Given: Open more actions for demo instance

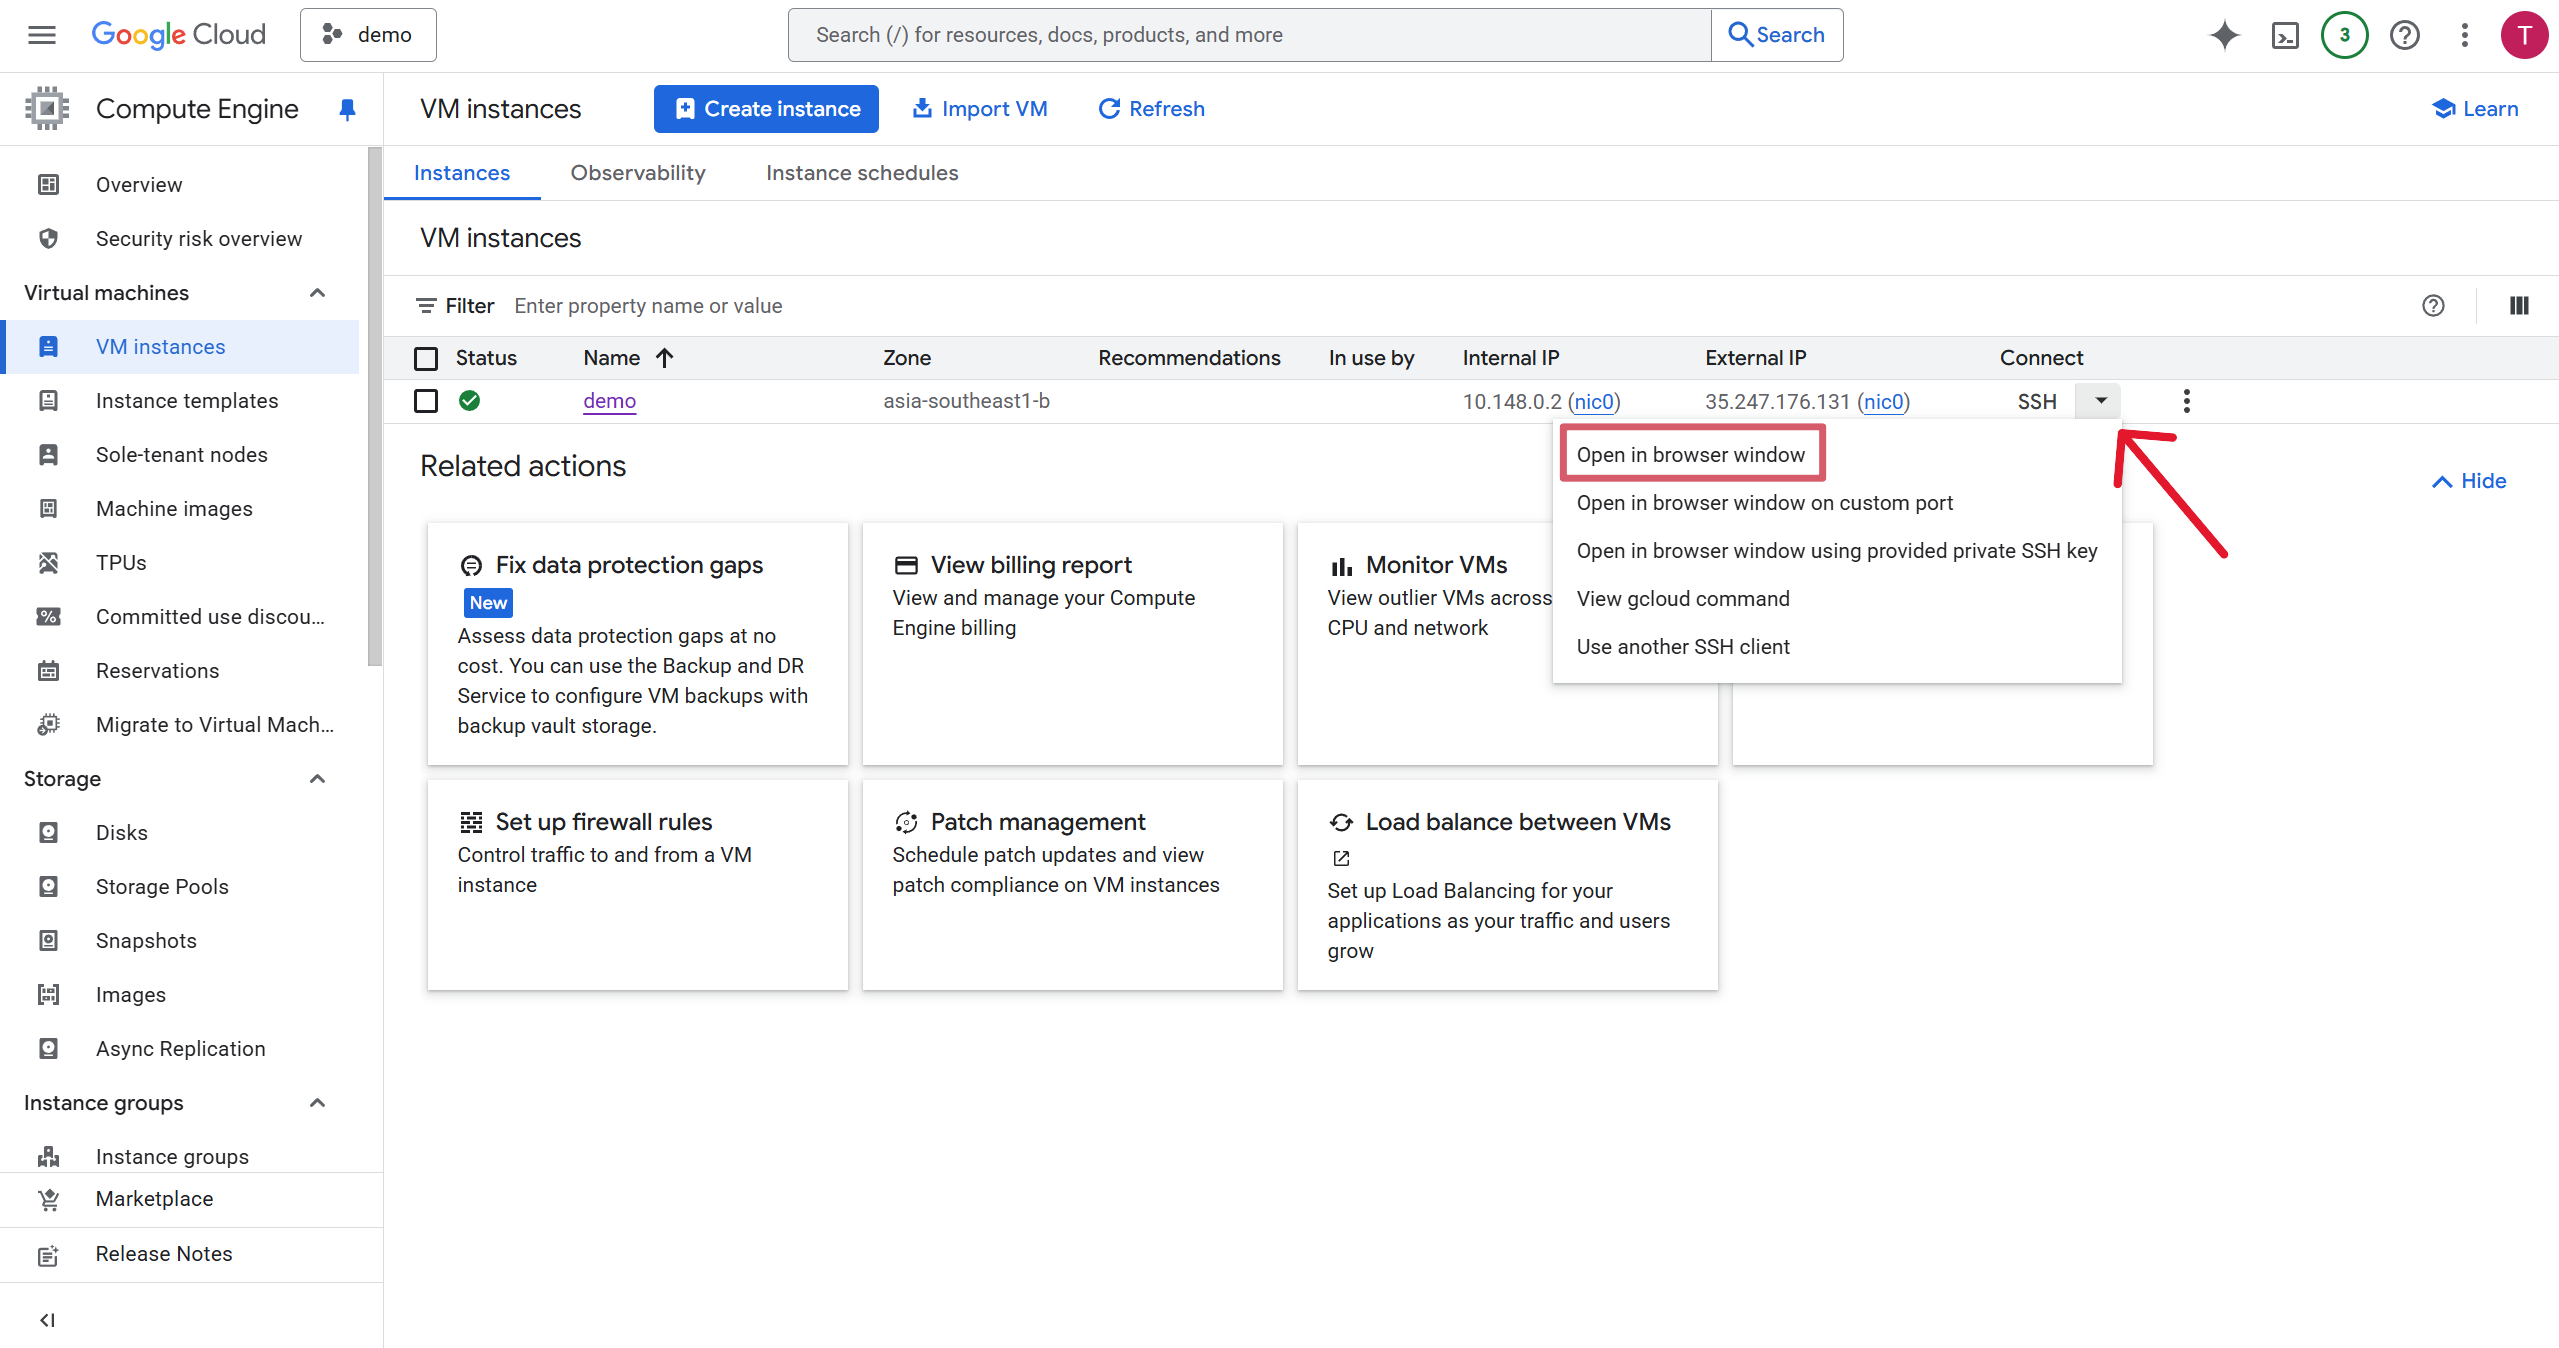Looking at the screenshot, I should coord(2187,401).
